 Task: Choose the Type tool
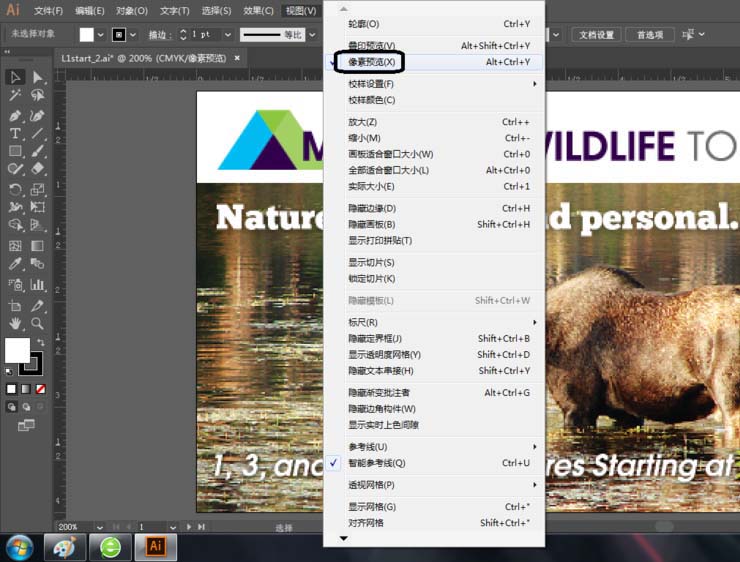(15, 134)
